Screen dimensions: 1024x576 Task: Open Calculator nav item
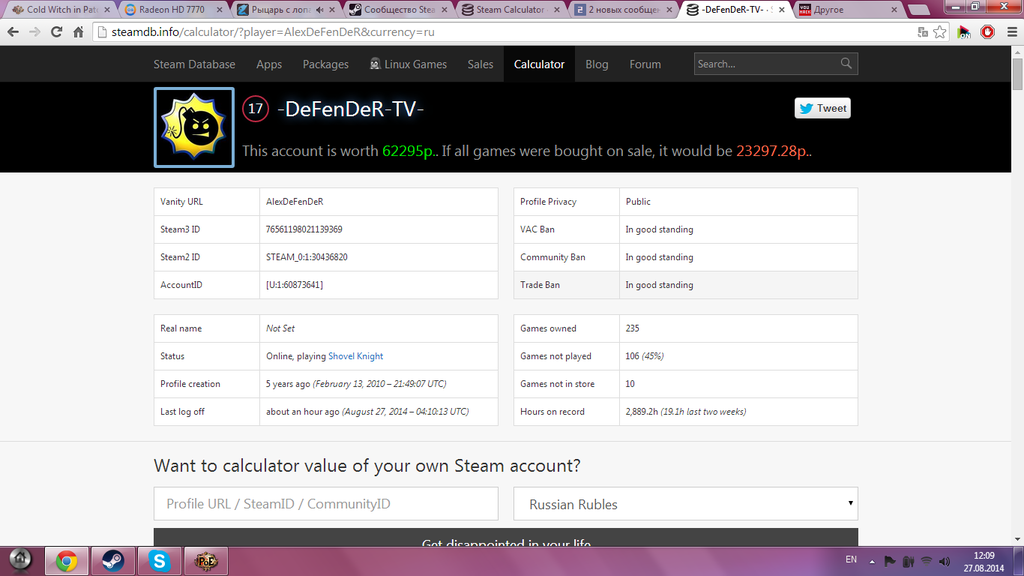tap(539, 64)
